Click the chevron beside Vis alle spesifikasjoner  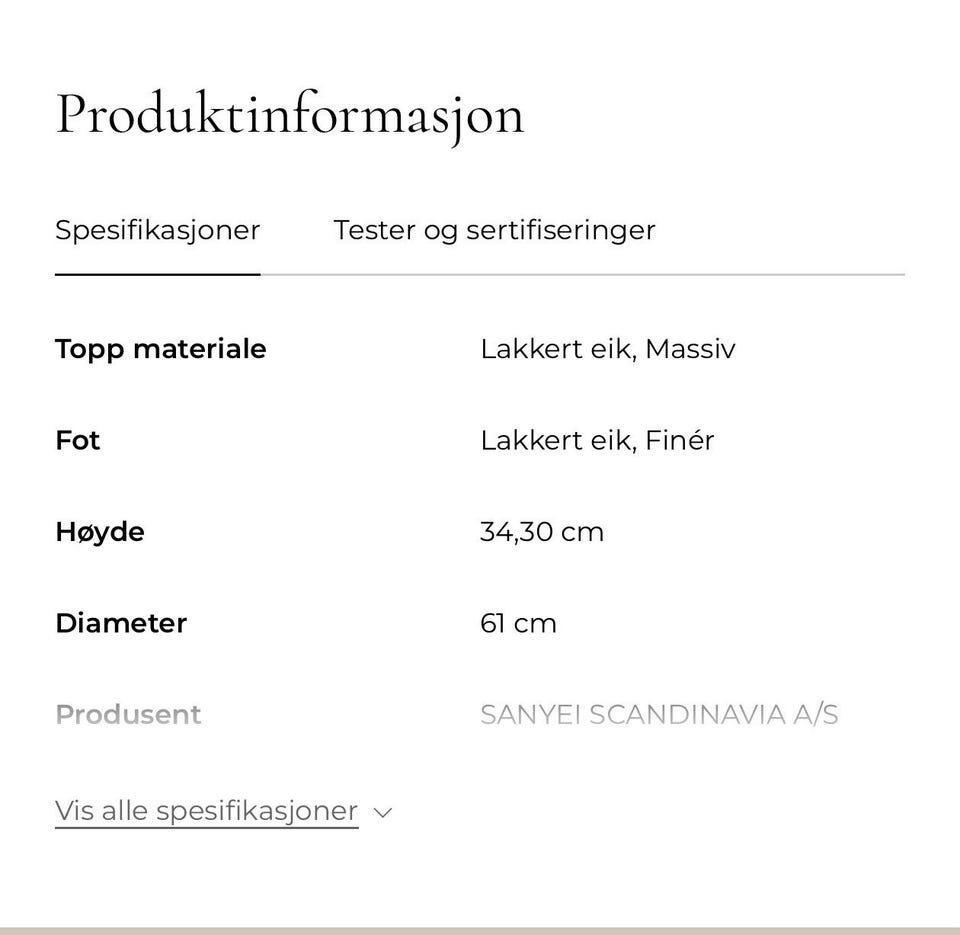click(x=383, y=813)
